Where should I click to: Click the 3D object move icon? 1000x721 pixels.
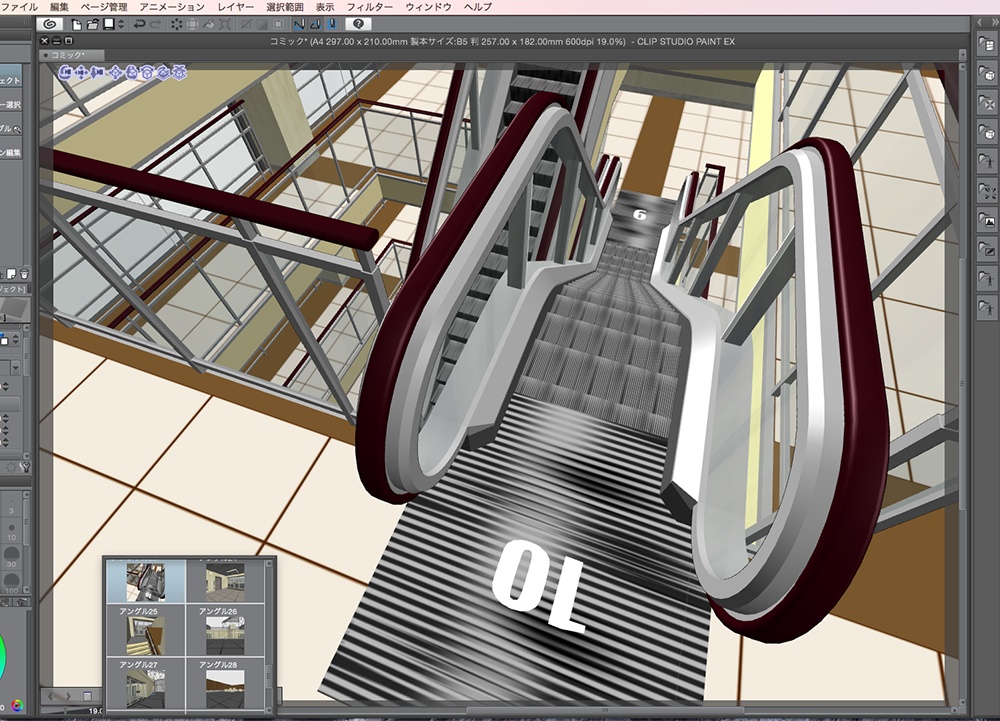(x=115, y=73)
